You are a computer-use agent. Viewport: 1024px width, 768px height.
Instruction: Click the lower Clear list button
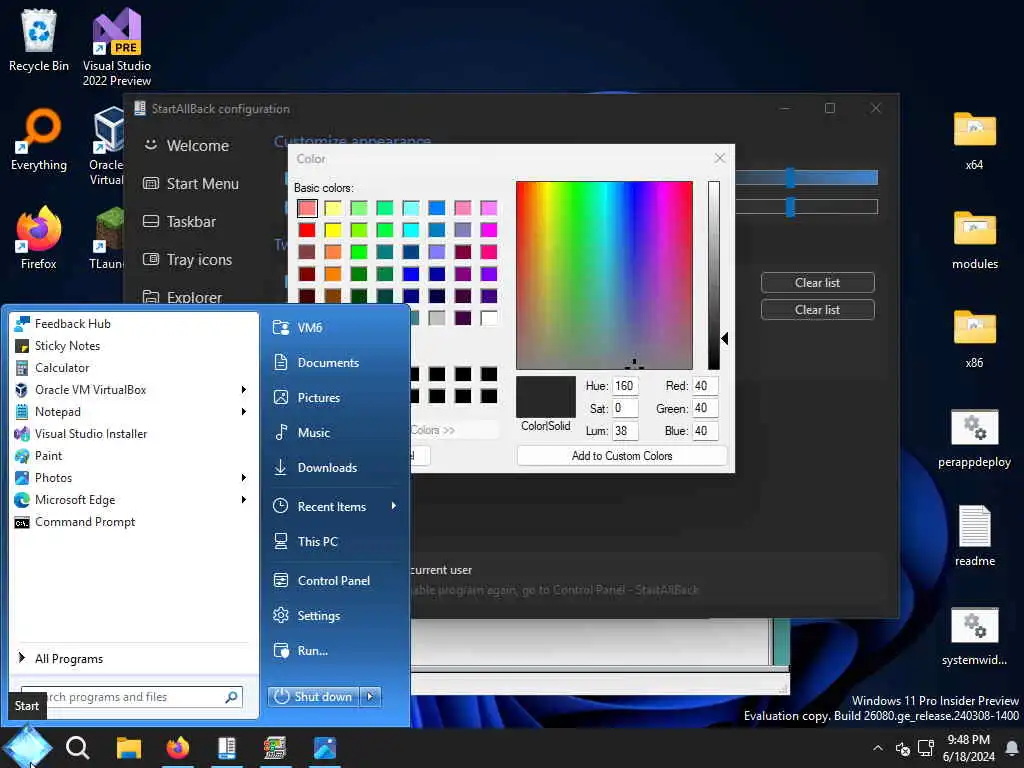click(x=818, y=310)
